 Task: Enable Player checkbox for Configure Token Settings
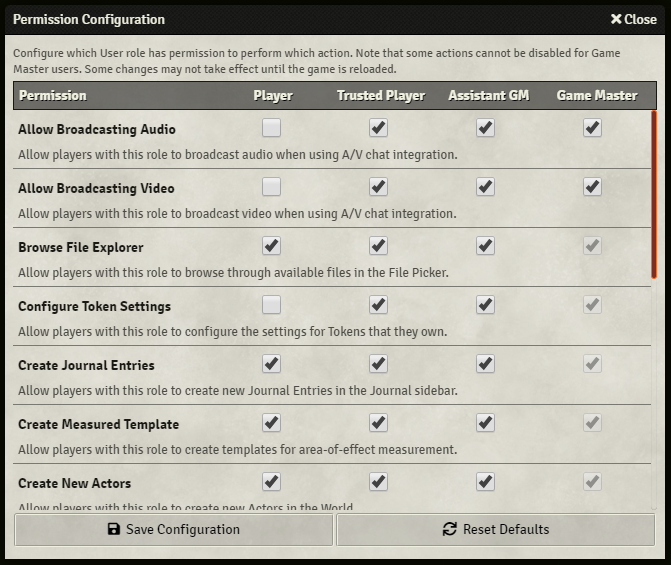click(x=271, y=305)
